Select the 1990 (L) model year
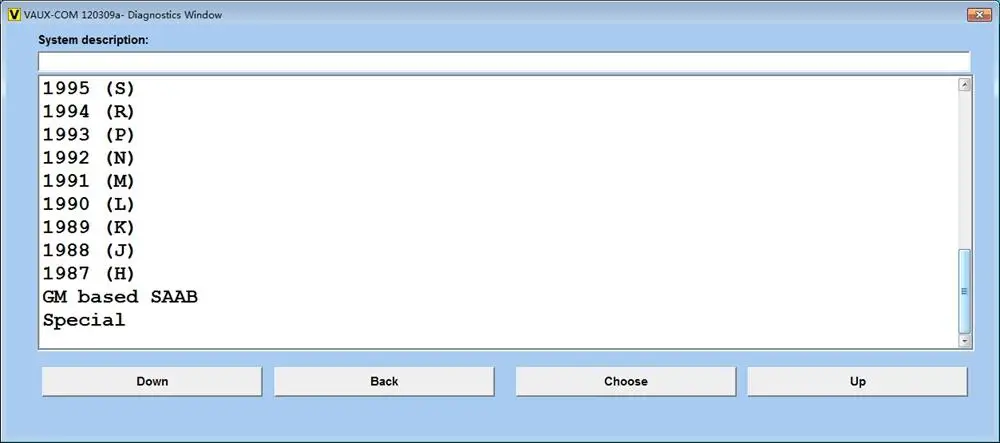 (89, 205)
